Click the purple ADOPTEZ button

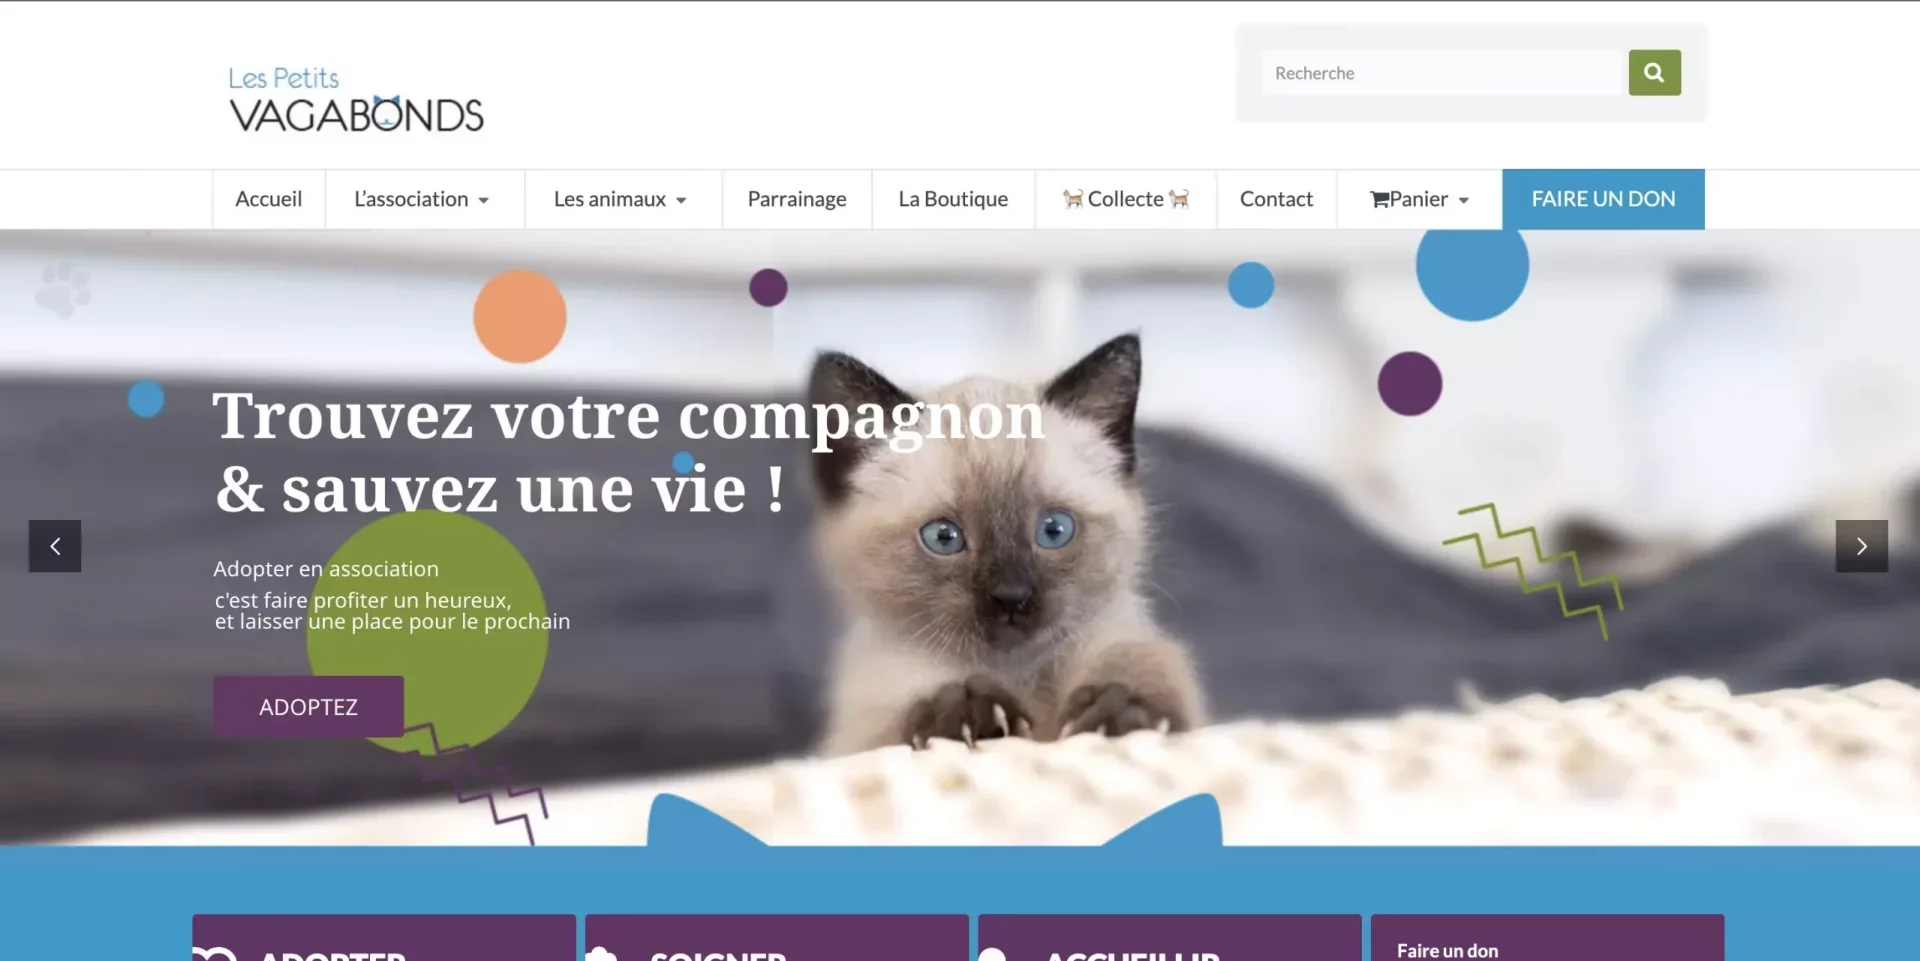point(308,707)
